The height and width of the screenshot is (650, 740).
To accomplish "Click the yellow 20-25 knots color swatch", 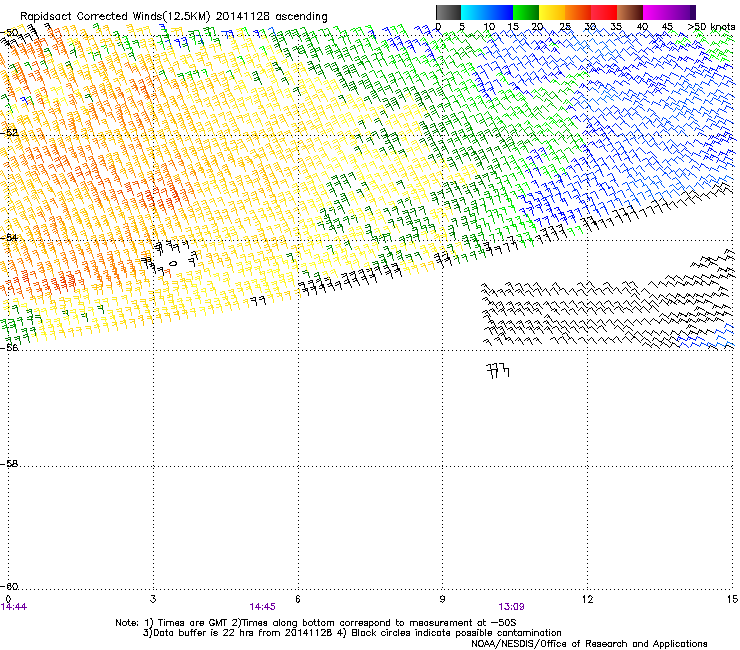I will tap(552, 12).
